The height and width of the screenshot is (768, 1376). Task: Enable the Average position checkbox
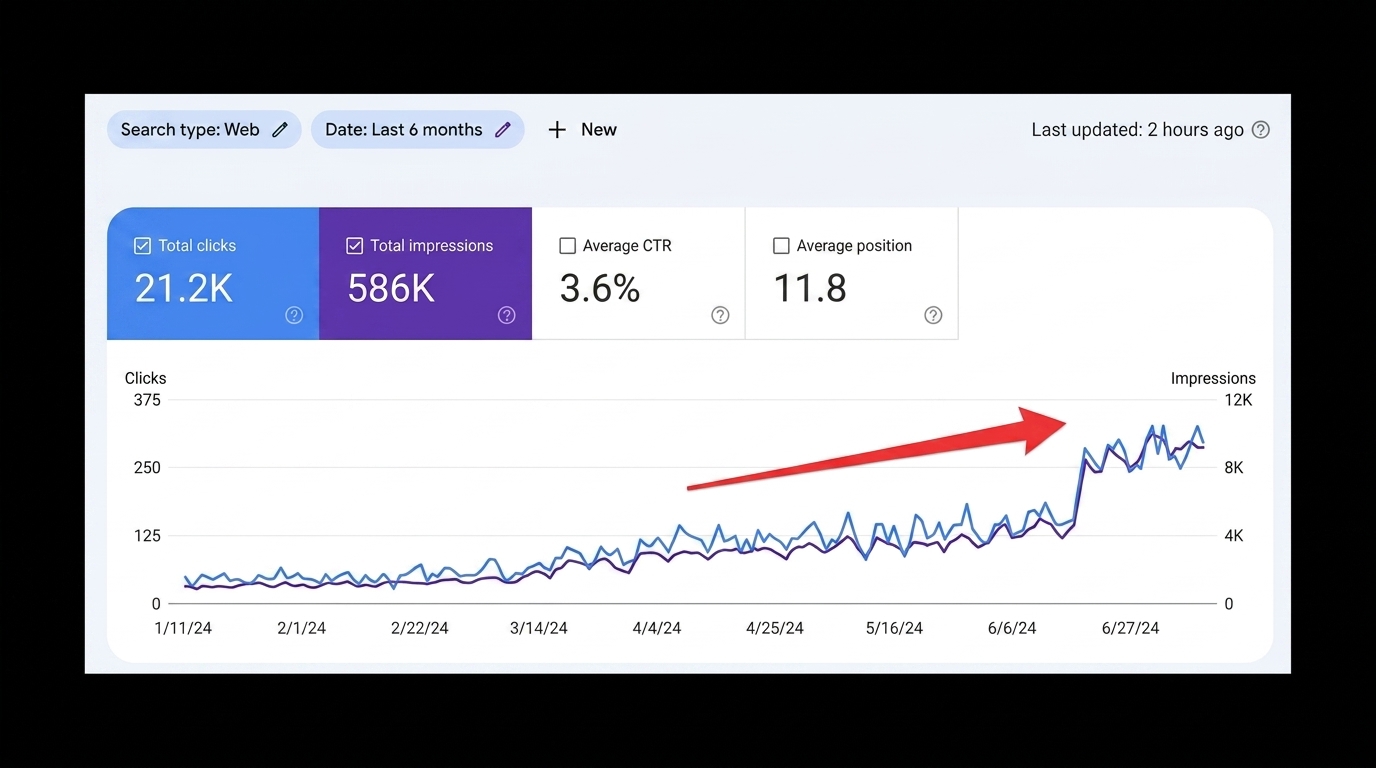pos(781,246)
